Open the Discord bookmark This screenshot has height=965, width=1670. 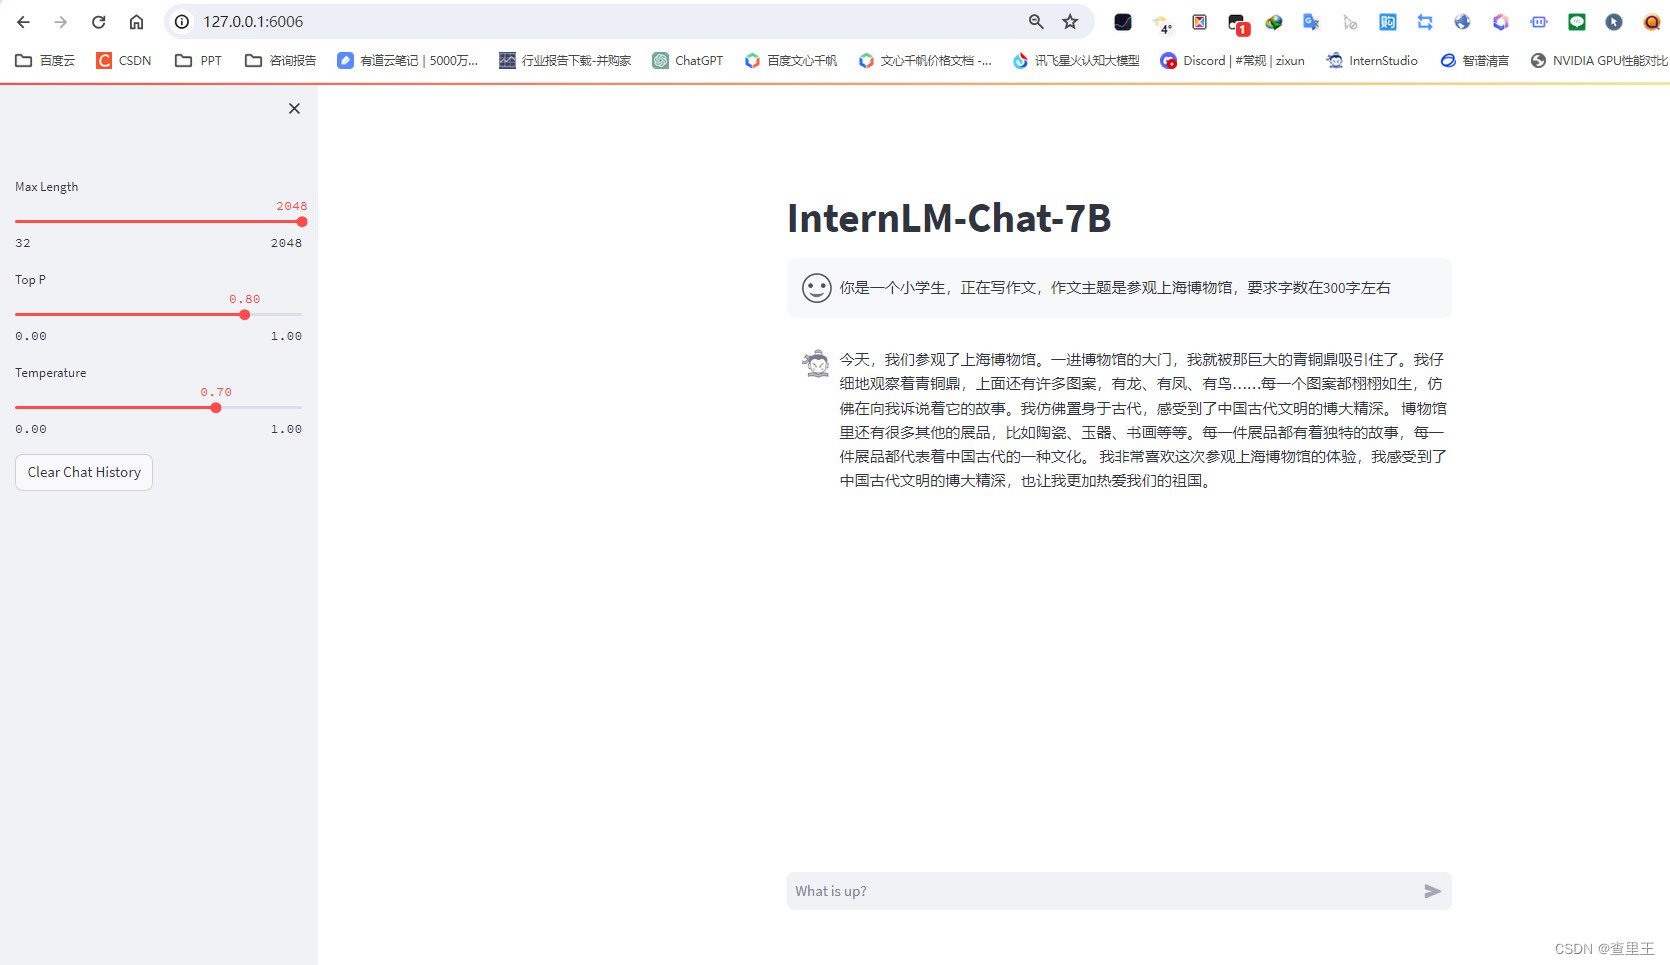point(1232,61)
